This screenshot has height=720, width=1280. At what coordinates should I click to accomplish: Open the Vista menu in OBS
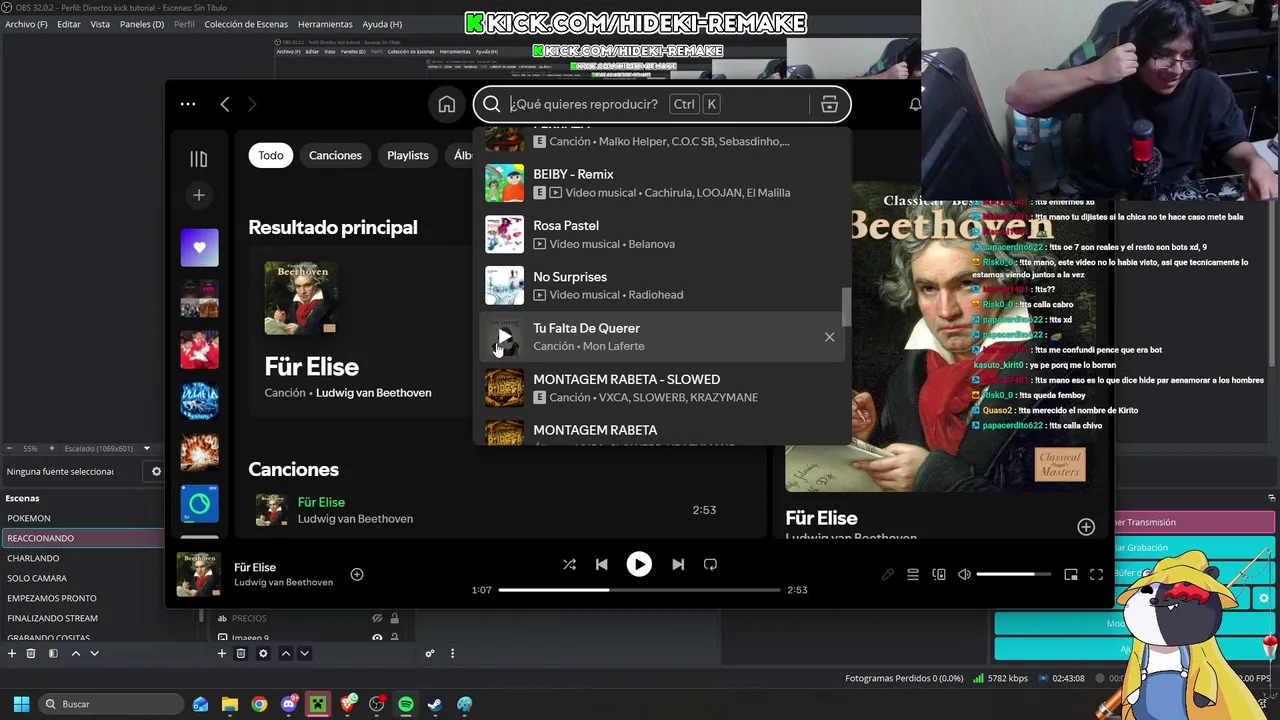click(100, 24)
